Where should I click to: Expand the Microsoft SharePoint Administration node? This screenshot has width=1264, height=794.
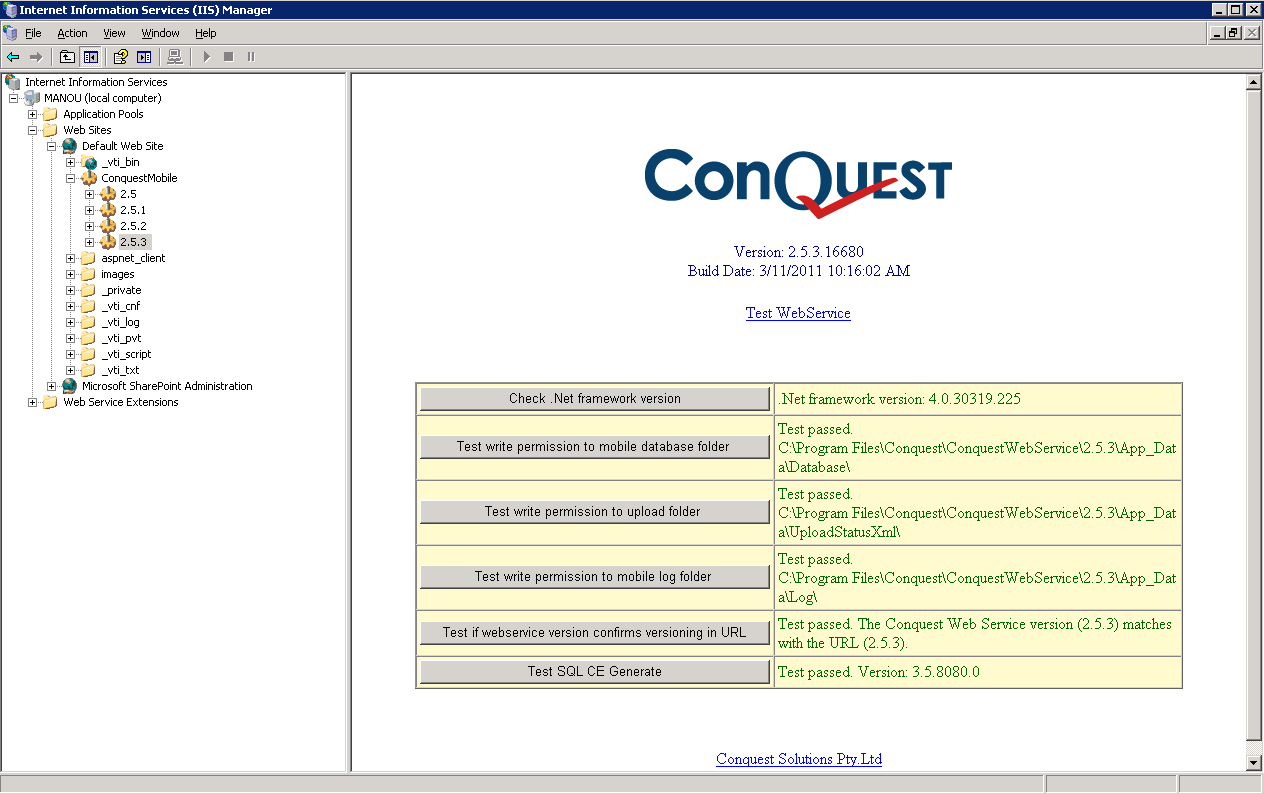pyautogui.click(x=52, y=386)
